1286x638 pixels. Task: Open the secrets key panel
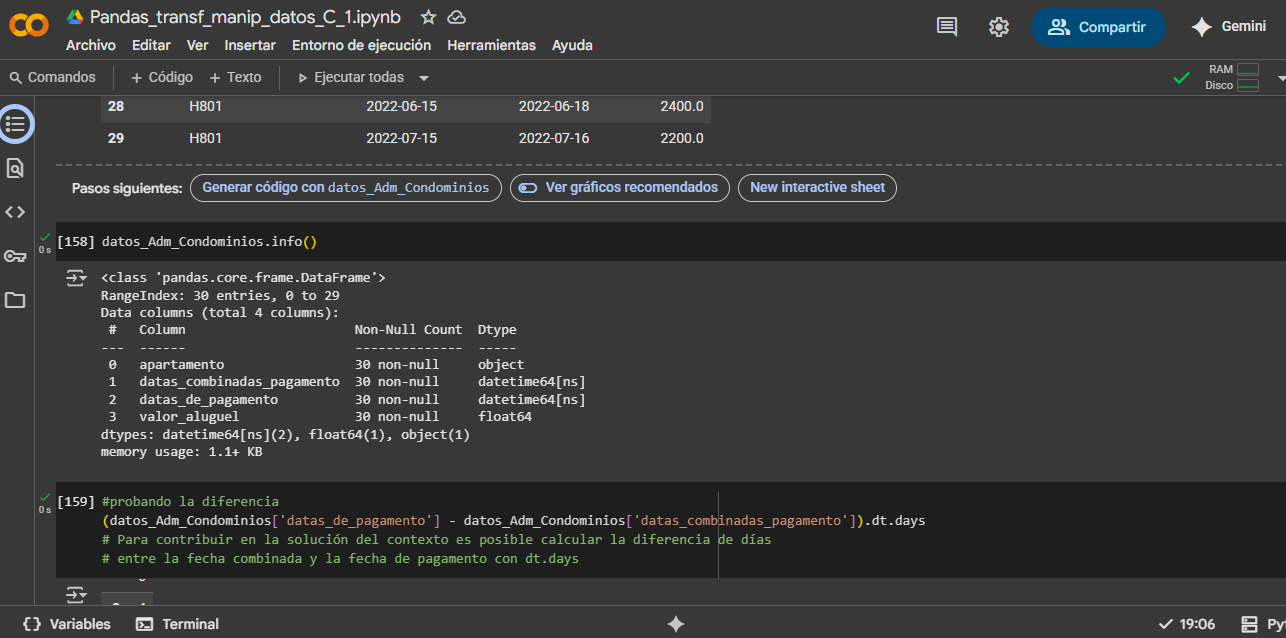point(15,256)
